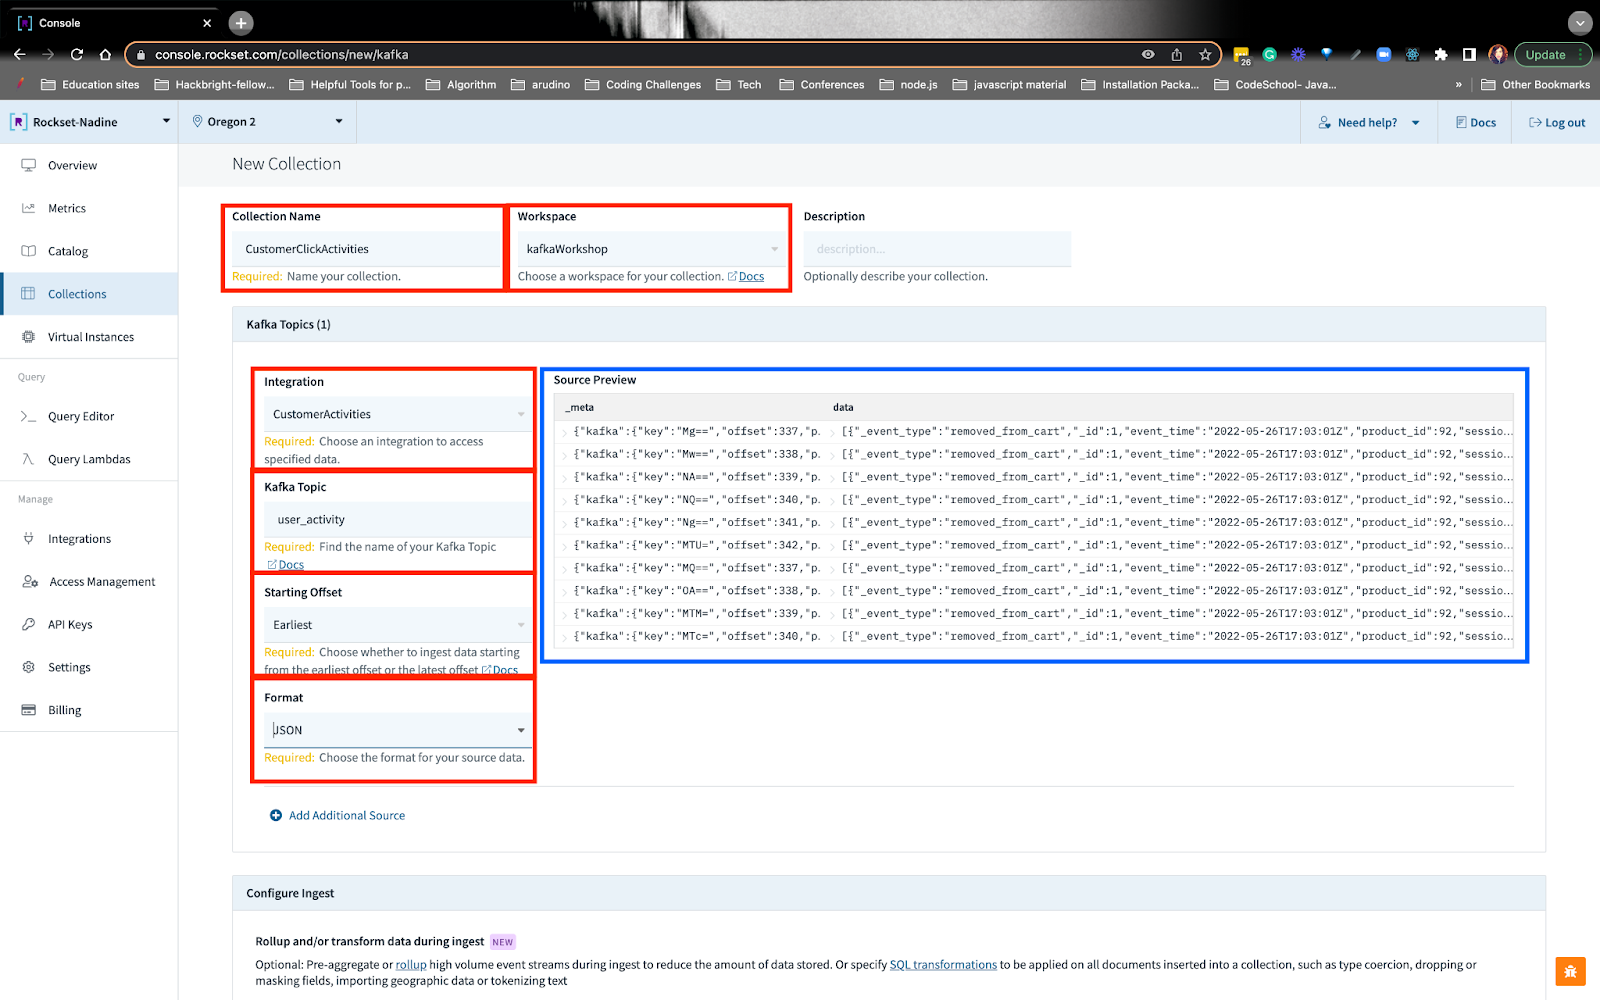1600x1000 pixels.
Task: Open API Keys via the key icon
Action: pos(28,624)
